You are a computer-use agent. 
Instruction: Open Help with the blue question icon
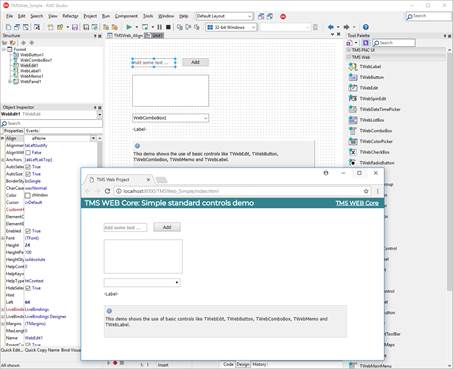point(366,27)
